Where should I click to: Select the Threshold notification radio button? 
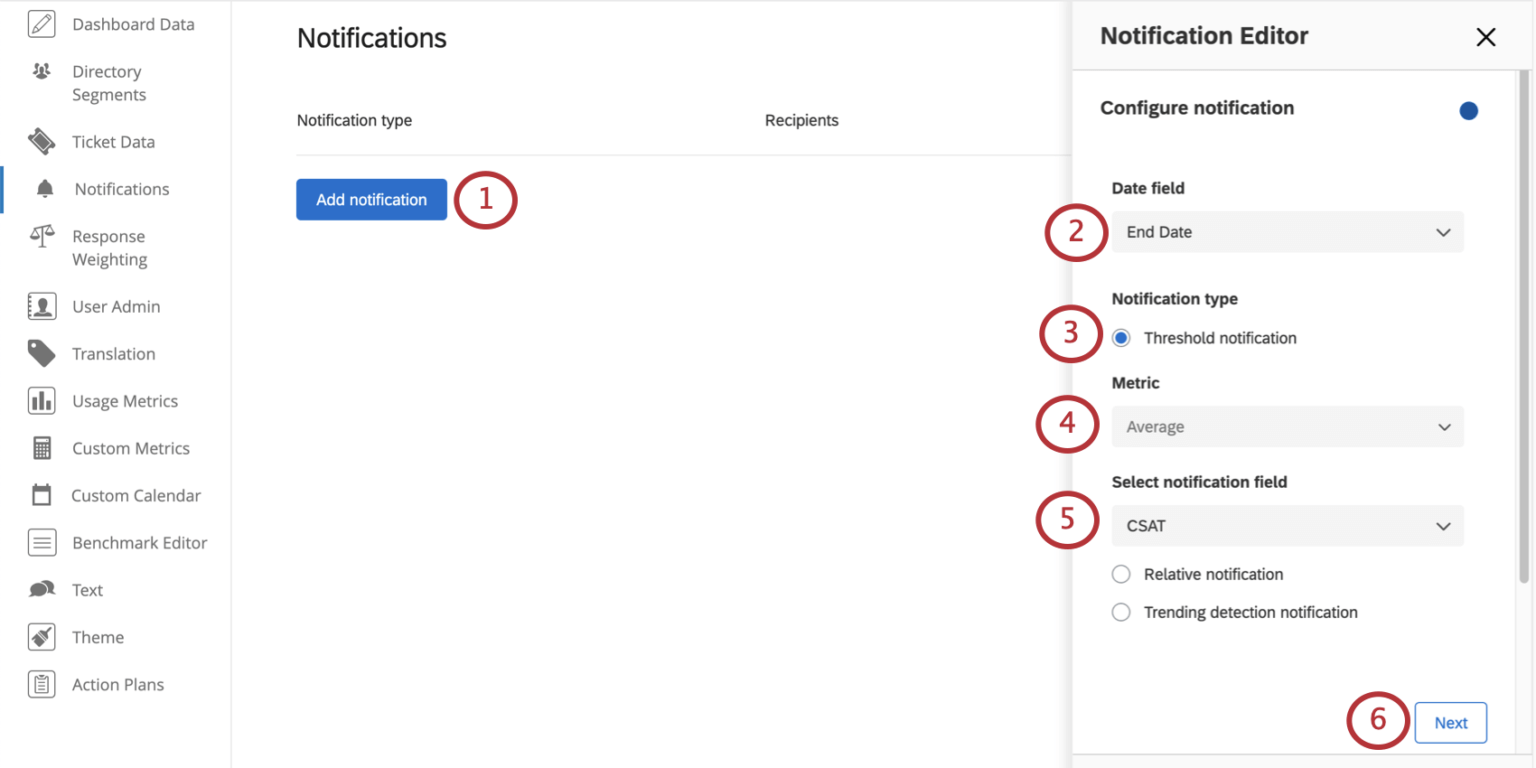click(1121, 337)
